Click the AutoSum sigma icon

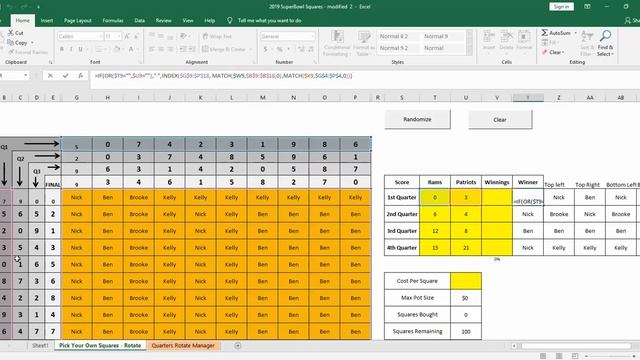[x=544, y=33]
